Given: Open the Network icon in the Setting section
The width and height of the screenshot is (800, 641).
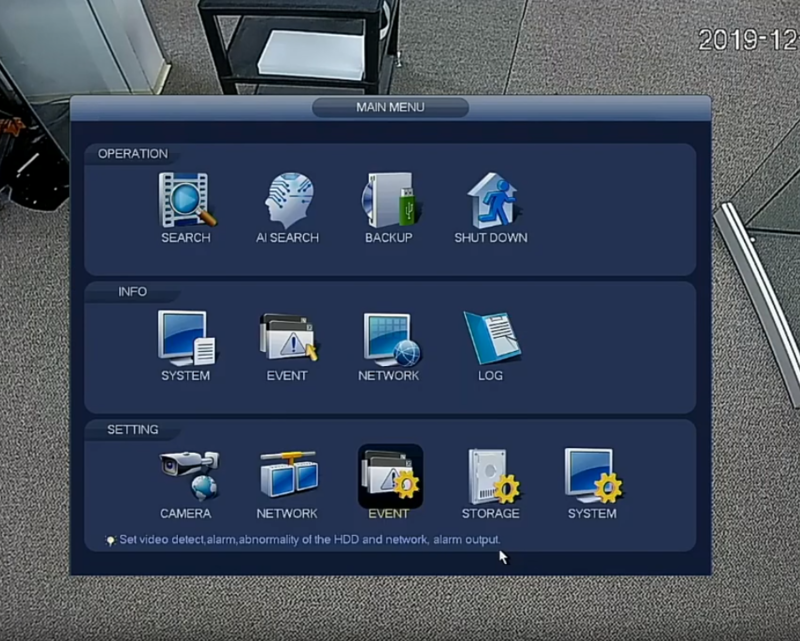Looking at the screenshot, I should pos(289,474).
